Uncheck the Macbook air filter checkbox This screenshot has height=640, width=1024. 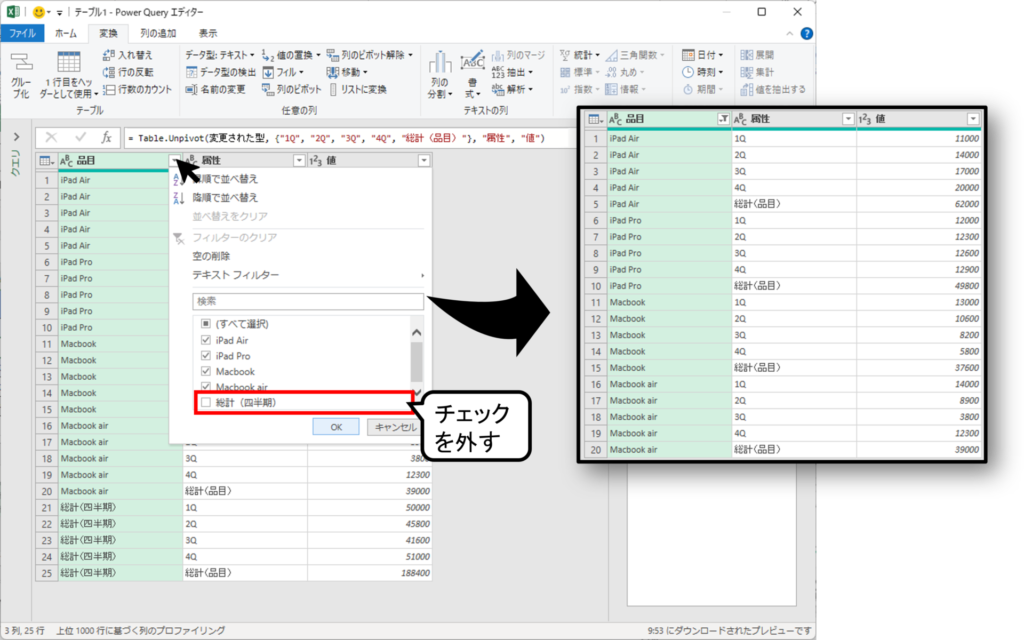(206, 386)
